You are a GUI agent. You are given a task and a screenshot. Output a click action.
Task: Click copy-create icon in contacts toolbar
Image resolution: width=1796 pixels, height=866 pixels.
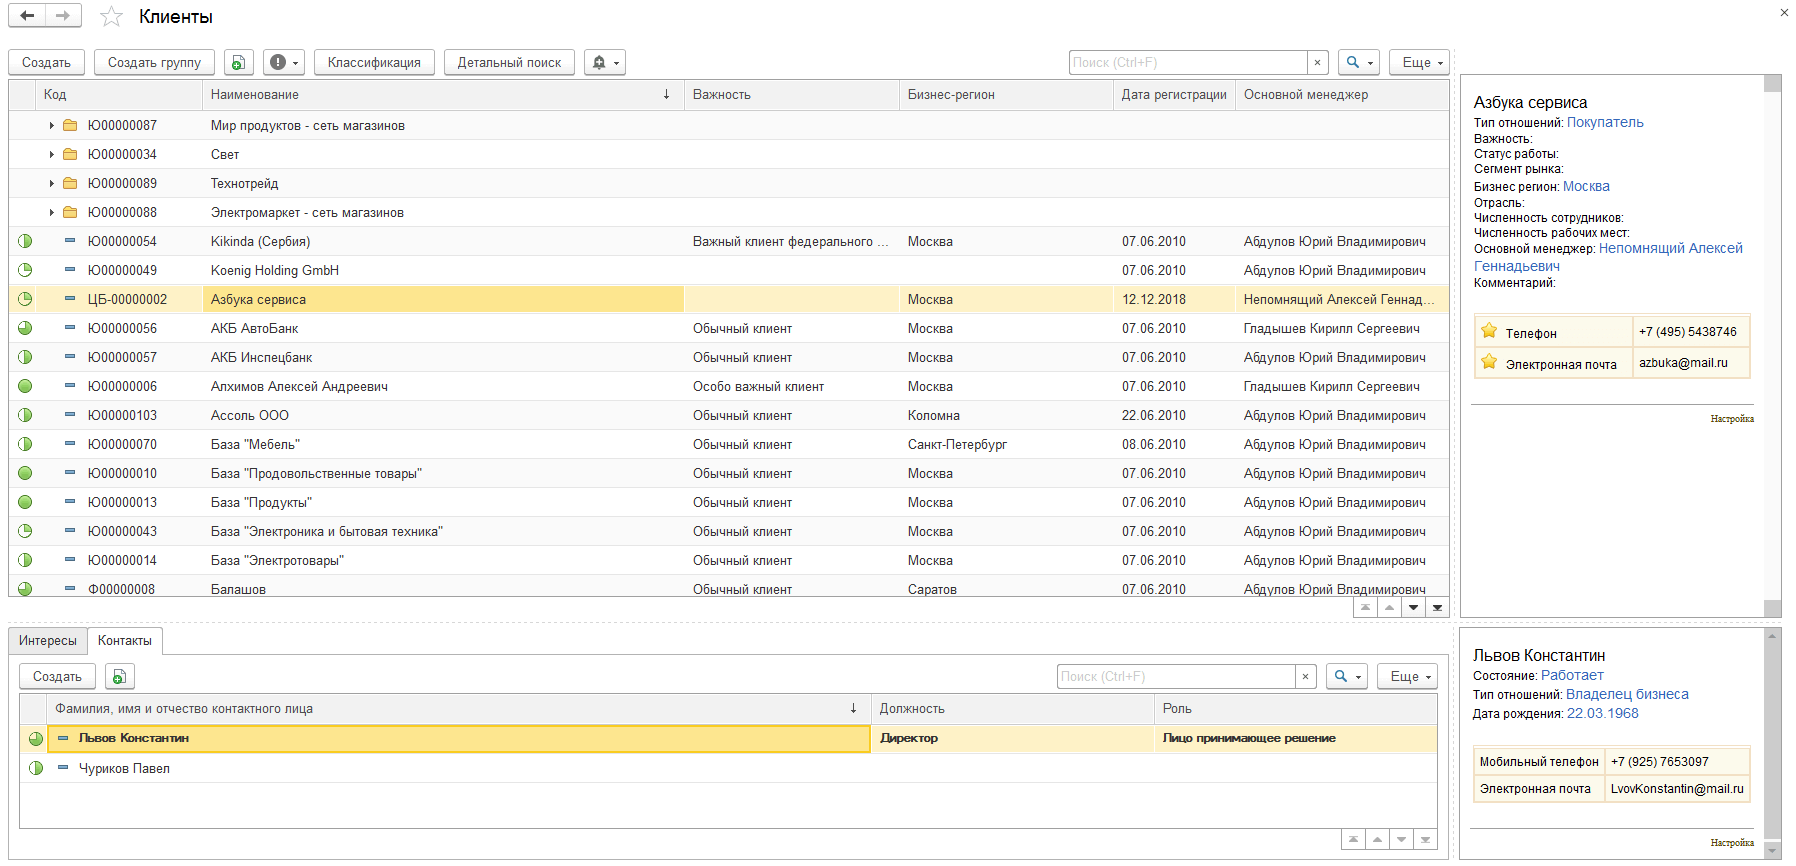[119, 677]
